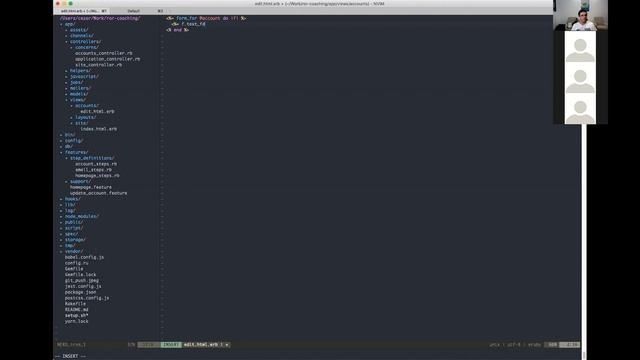Open site_controller.rb file
640x360 pixels.
point(98,65)
